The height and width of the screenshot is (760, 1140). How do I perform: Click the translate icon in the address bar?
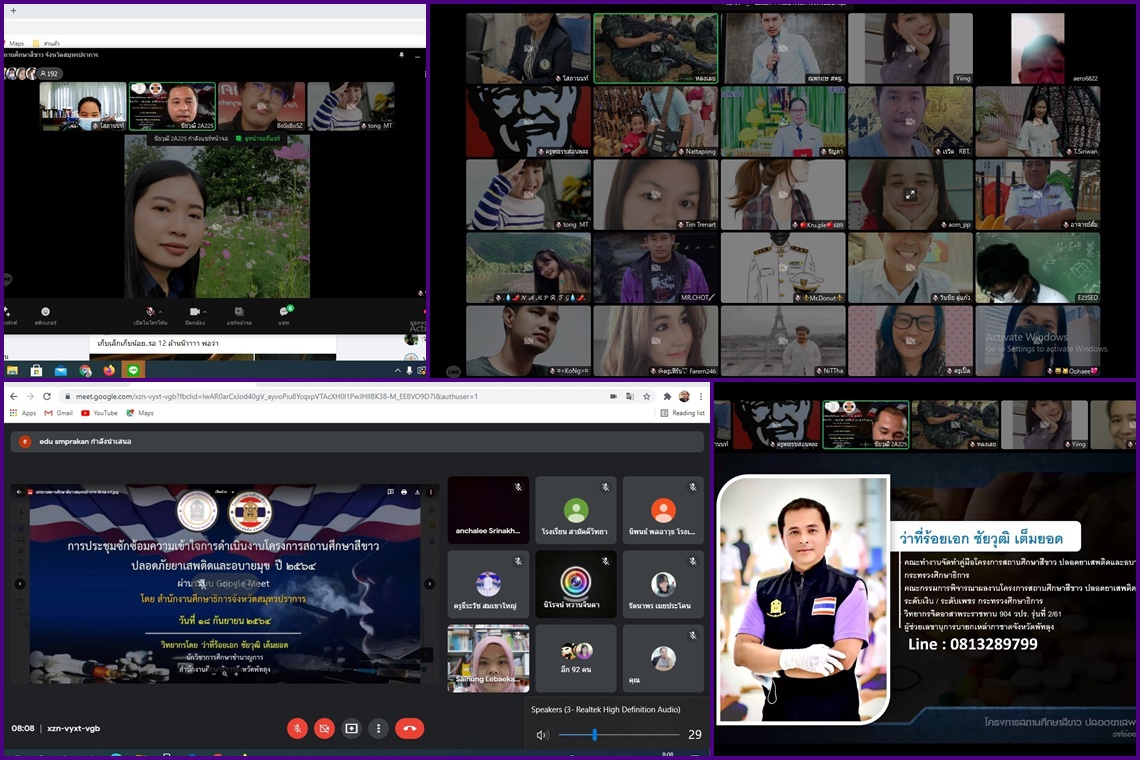[x=630, y=396]
